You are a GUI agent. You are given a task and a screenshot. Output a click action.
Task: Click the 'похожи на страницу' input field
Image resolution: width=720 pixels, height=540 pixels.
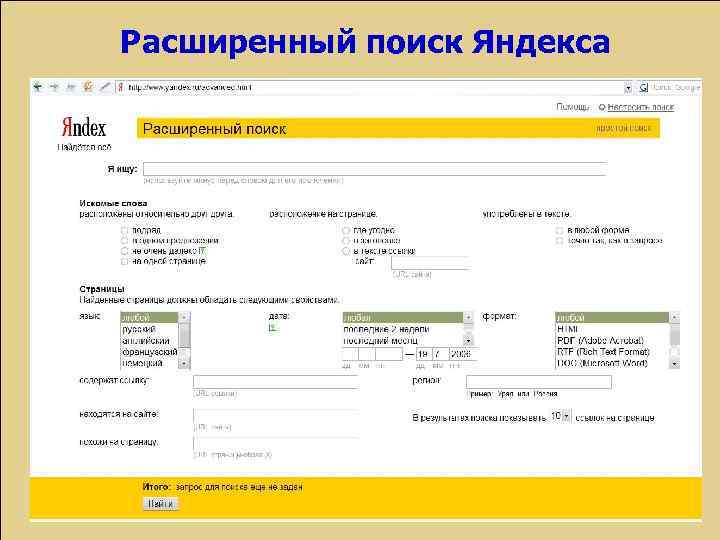pos(276,444)
